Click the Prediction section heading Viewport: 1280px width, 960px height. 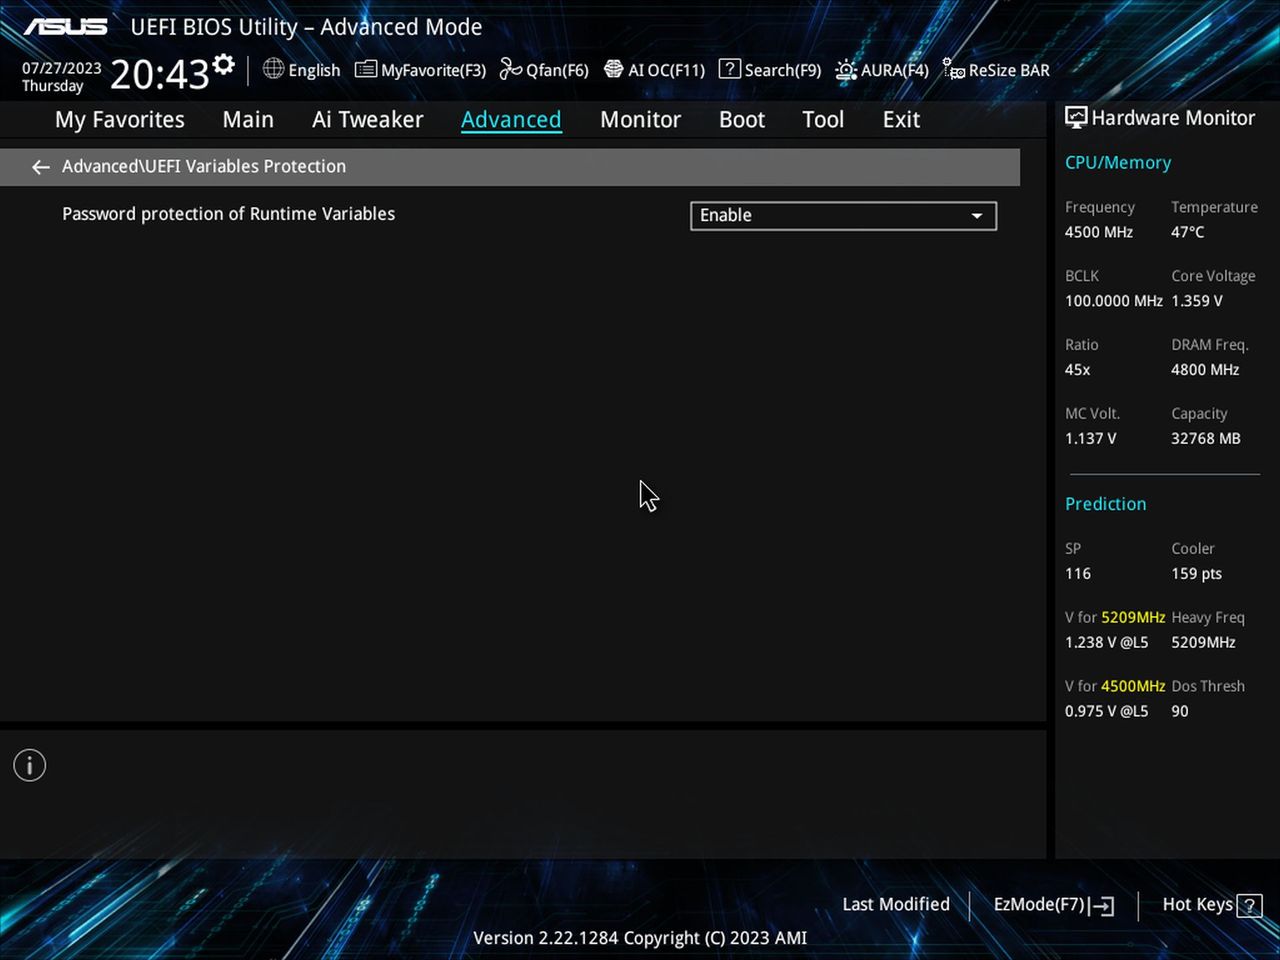coord(1106,504)
